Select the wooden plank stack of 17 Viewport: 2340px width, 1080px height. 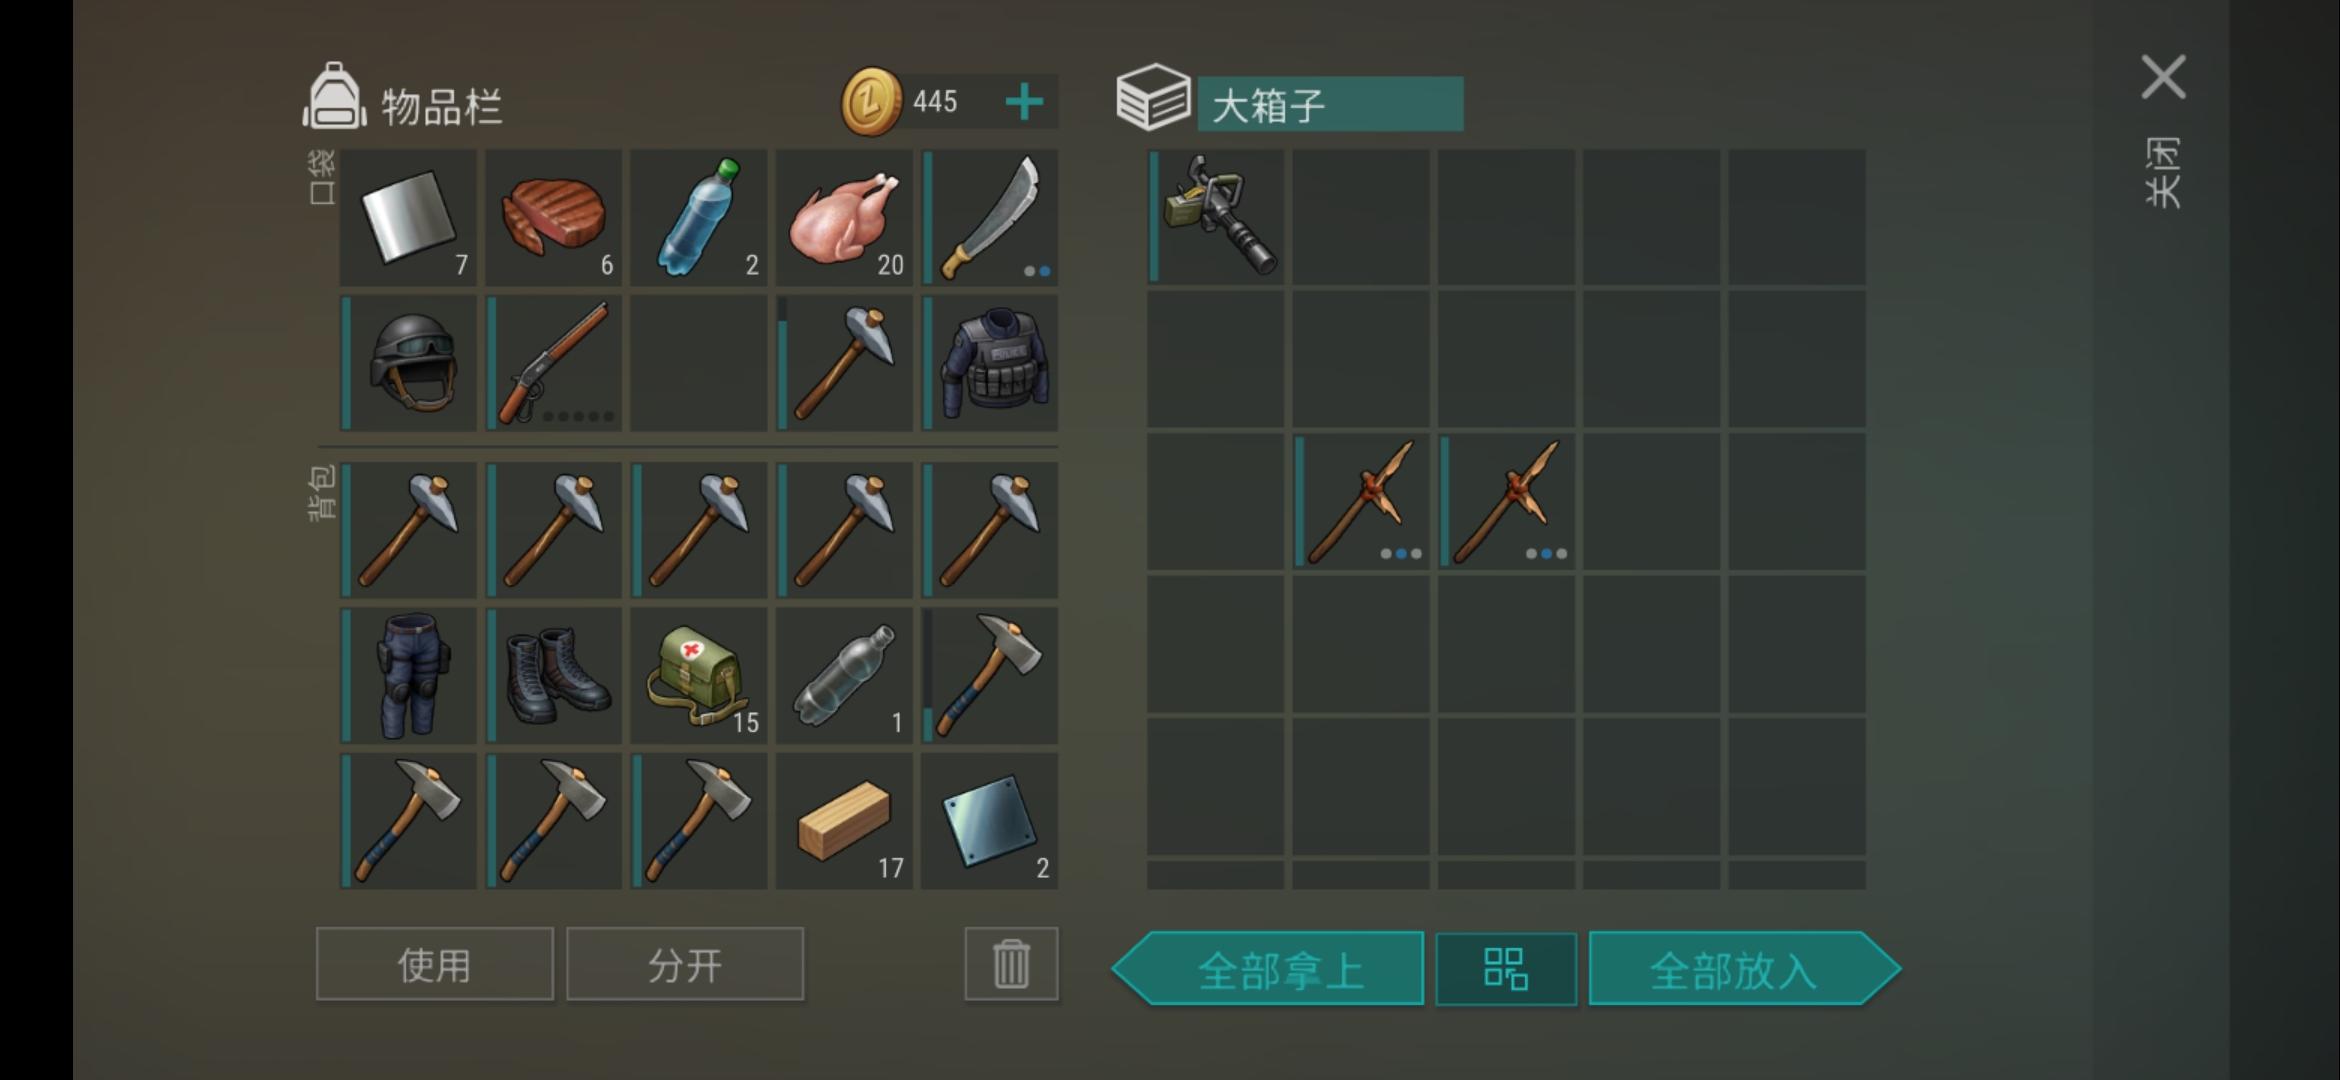click(844, 821)
